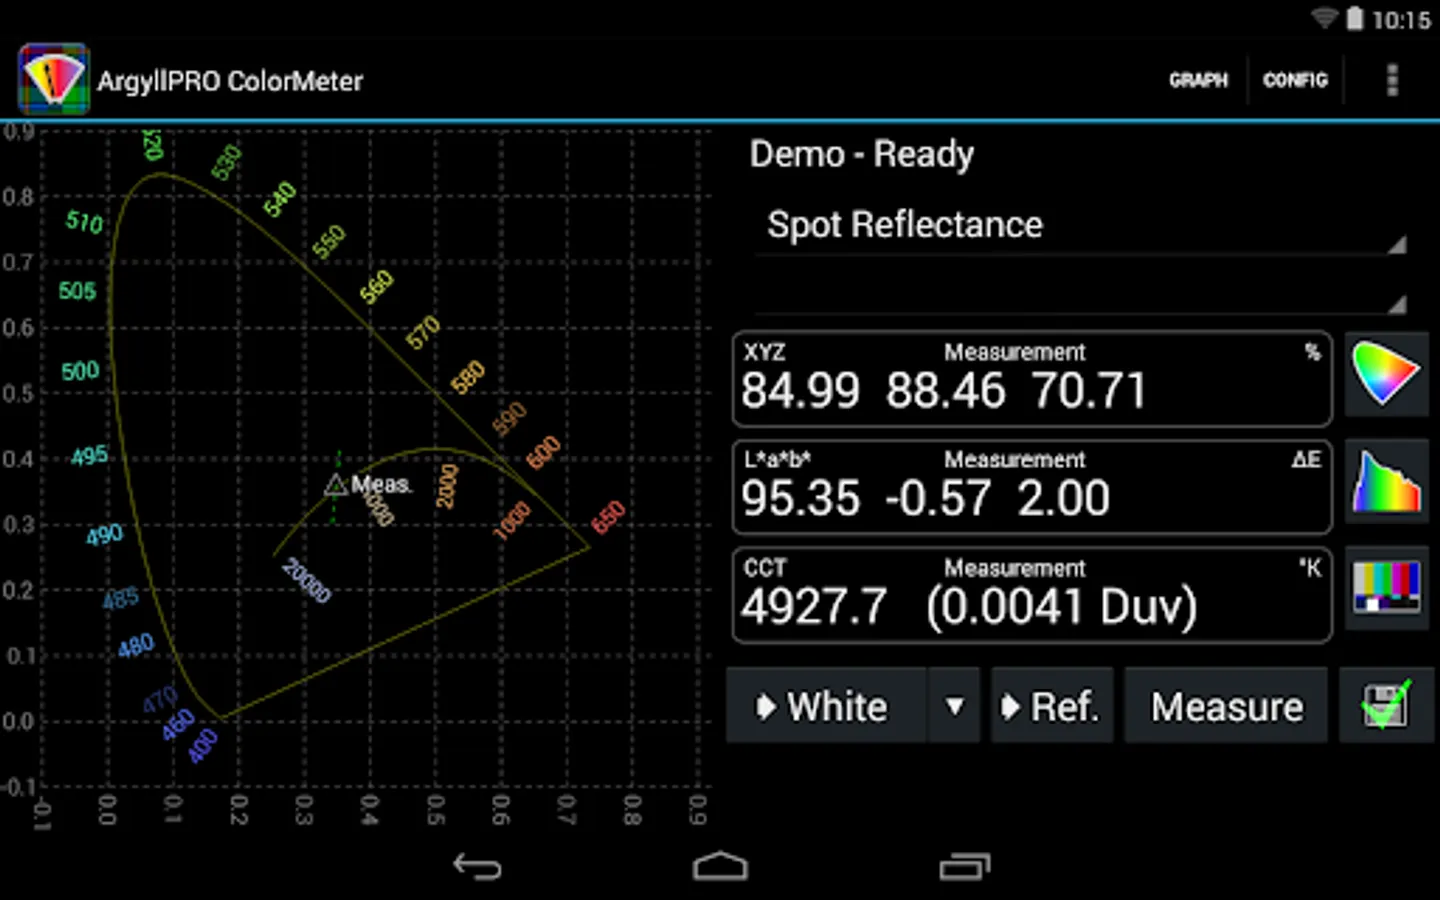Expand the Spot Reflectance mode dropdown

coord(1080,226)
